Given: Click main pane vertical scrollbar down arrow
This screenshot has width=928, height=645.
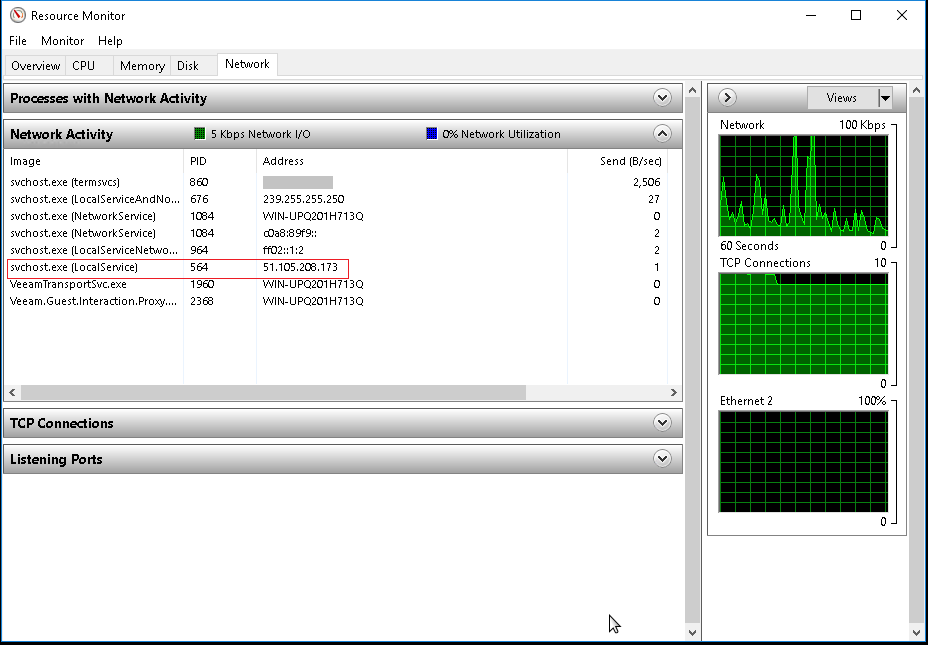Looking at the screenshot, I should 692,632.
